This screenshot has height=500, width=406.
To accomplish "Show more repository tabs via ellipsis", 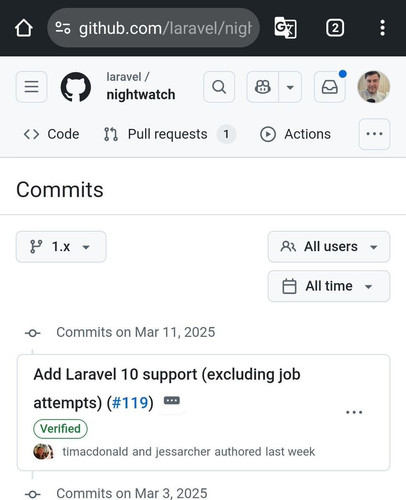I will 374,134.
